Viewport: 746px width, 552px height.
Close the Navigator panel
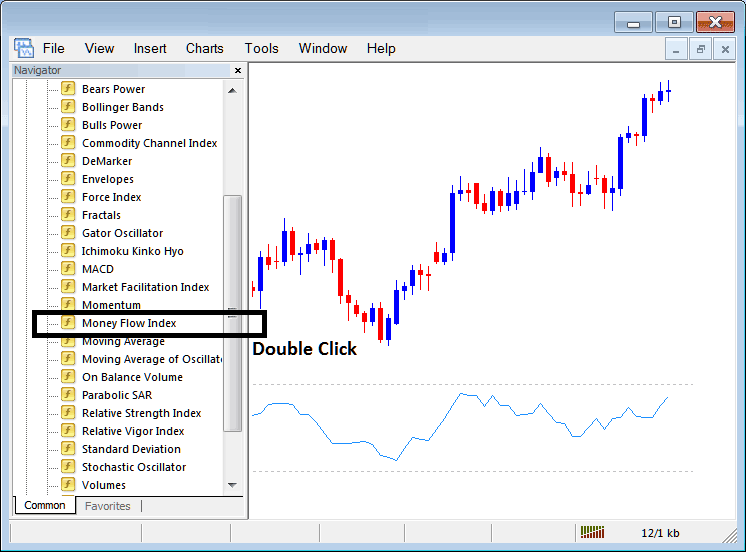click(x=238, y=70)
